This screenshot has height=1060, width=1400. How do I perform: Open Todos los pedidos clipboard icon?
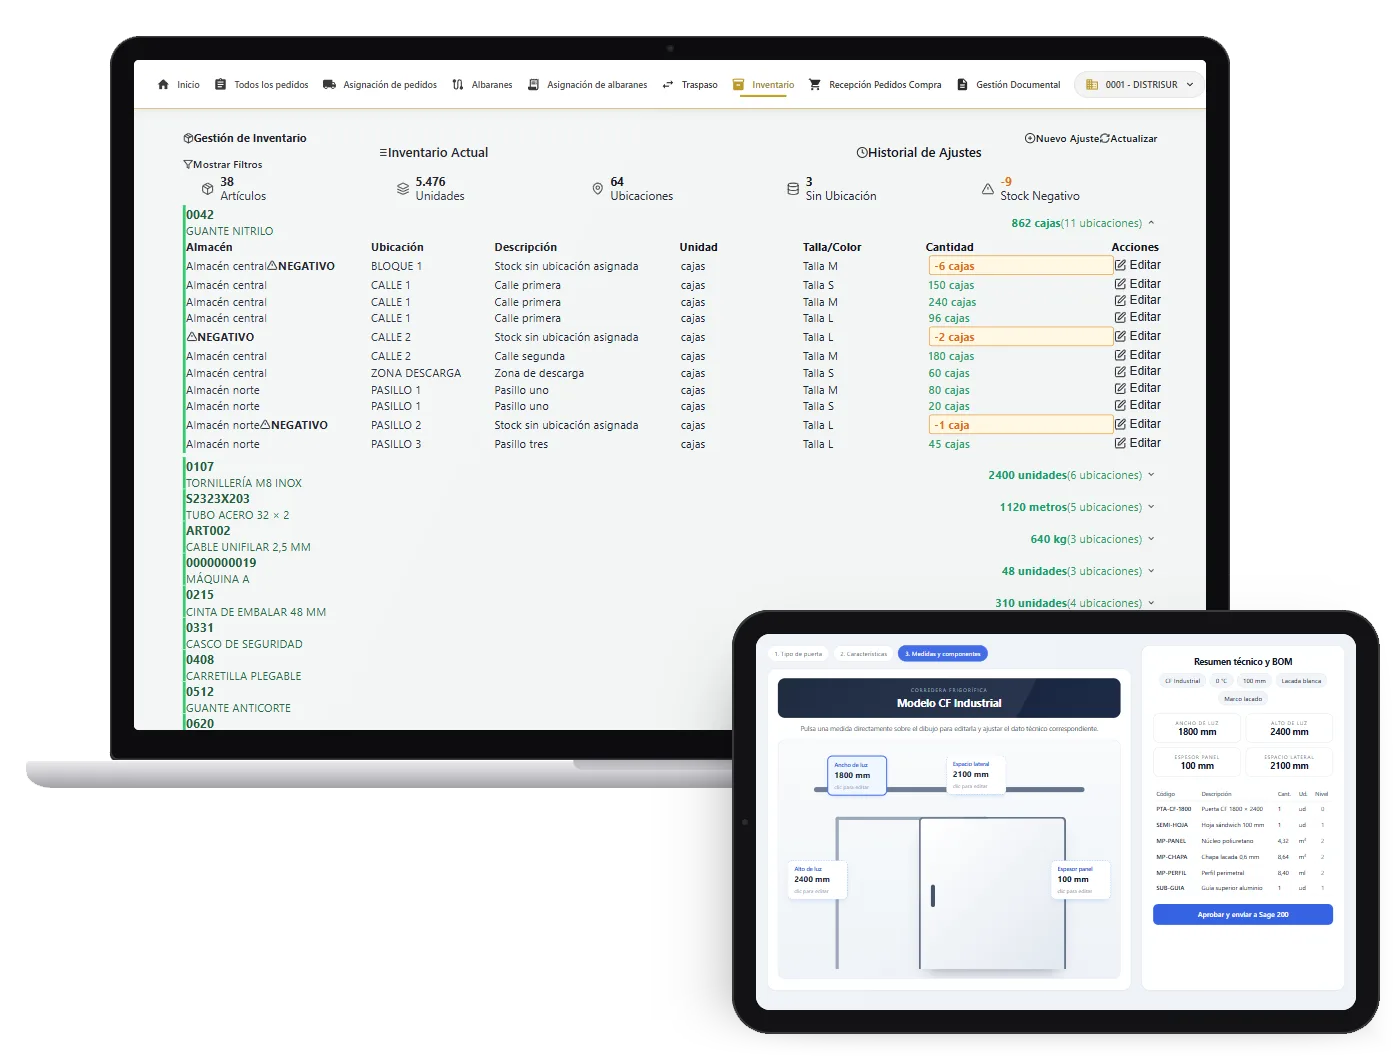221,85
